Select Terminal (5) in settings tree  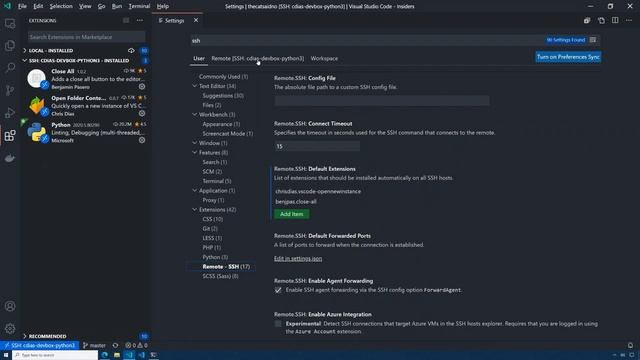[217, 181]
